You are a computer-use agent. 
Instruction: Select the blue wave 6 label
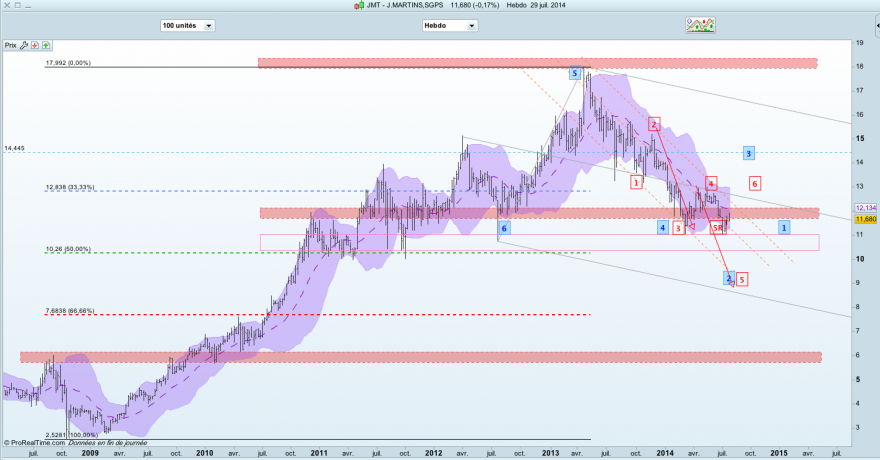click(504, 228)
